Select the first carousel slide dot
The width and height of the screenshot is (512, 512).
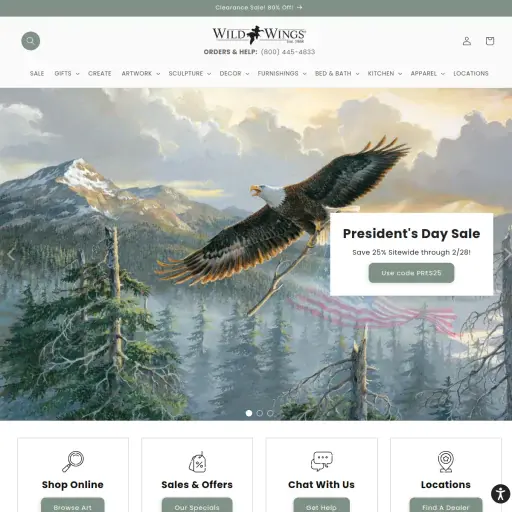[249, 413]
